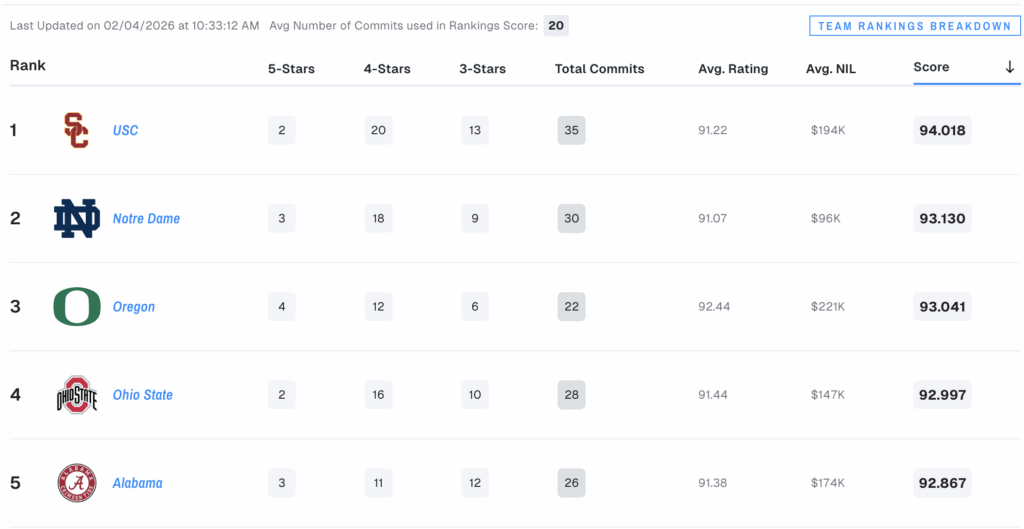Viewport: 1024px width, 529px height.
Task: Click the Notre Dame team logo
Action: [x=77, y=219]
